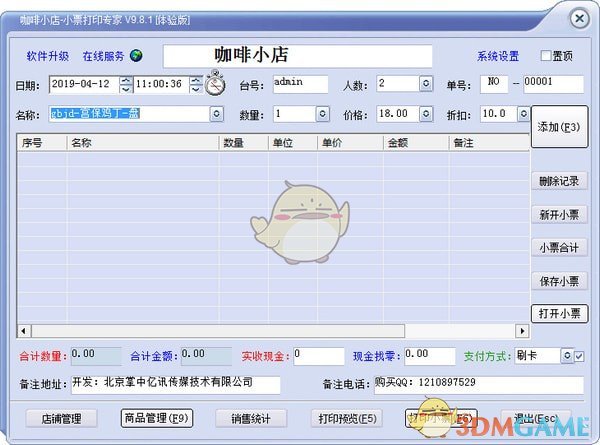Open 系统设置 system settings
The width and height of the screenshot is (600, 445).
[x=497, y=56]
